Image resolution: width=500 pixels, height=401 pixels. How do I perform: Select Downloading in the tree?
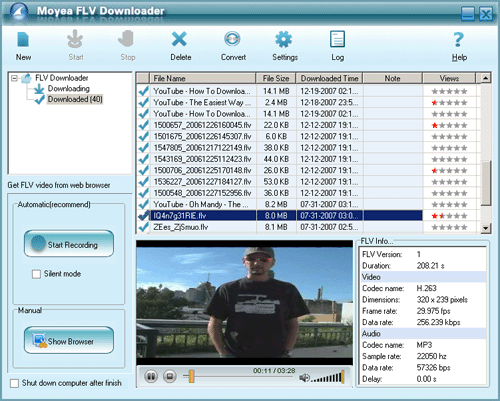point(69,89)
